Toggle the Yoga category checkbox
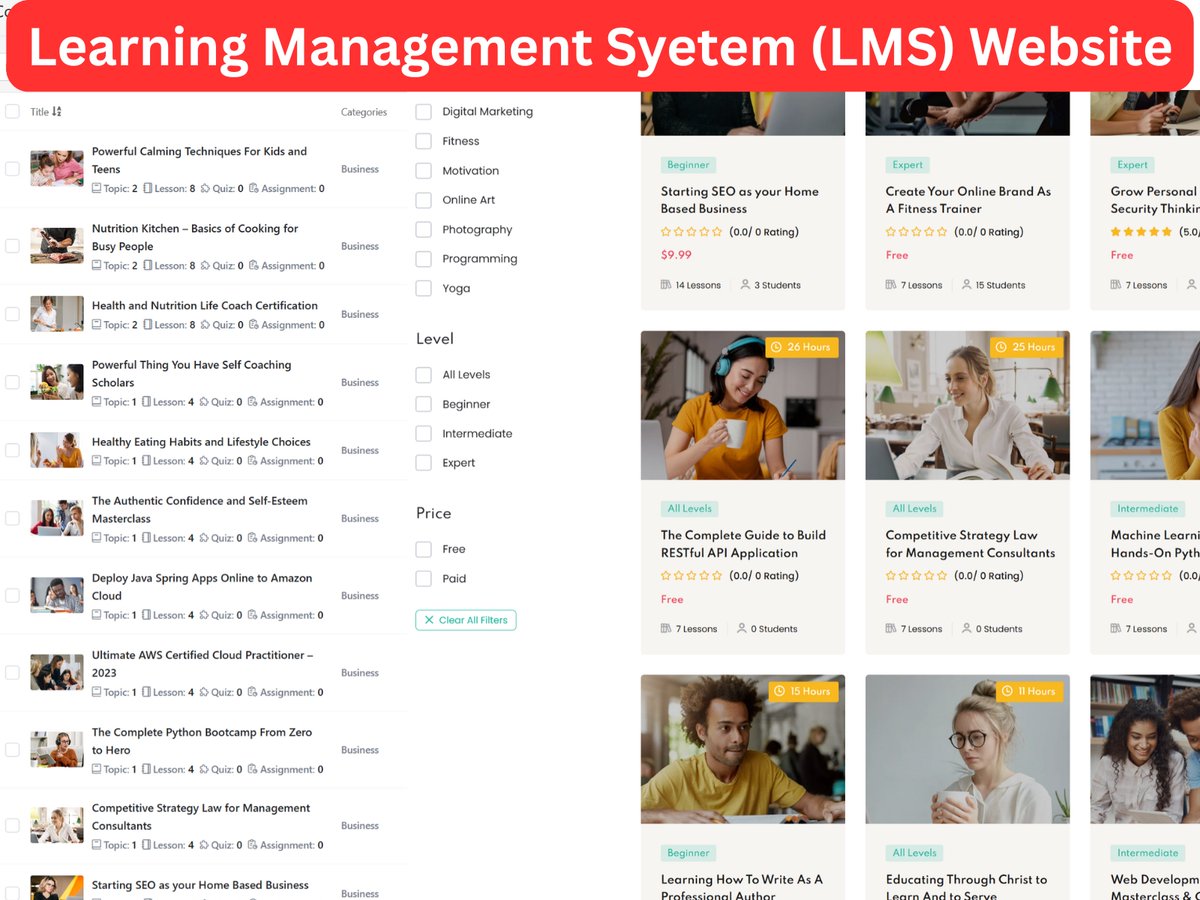This screenshot has width=1200, height=900. tap(424, 288)
